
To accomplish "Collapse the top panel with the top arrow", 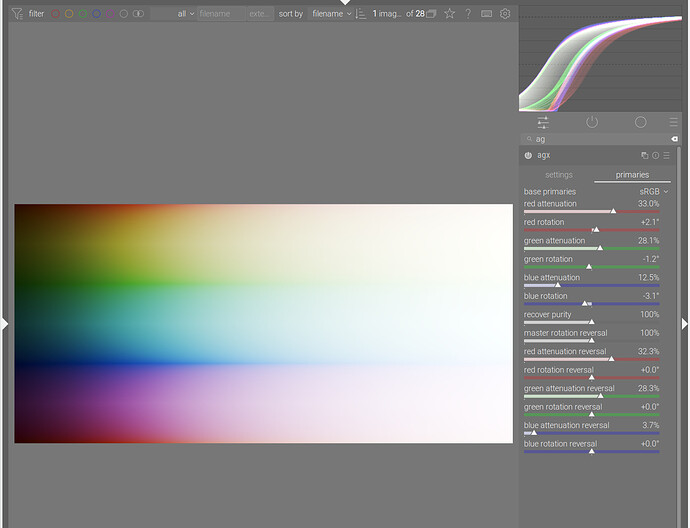I will [x=345, y=2].
